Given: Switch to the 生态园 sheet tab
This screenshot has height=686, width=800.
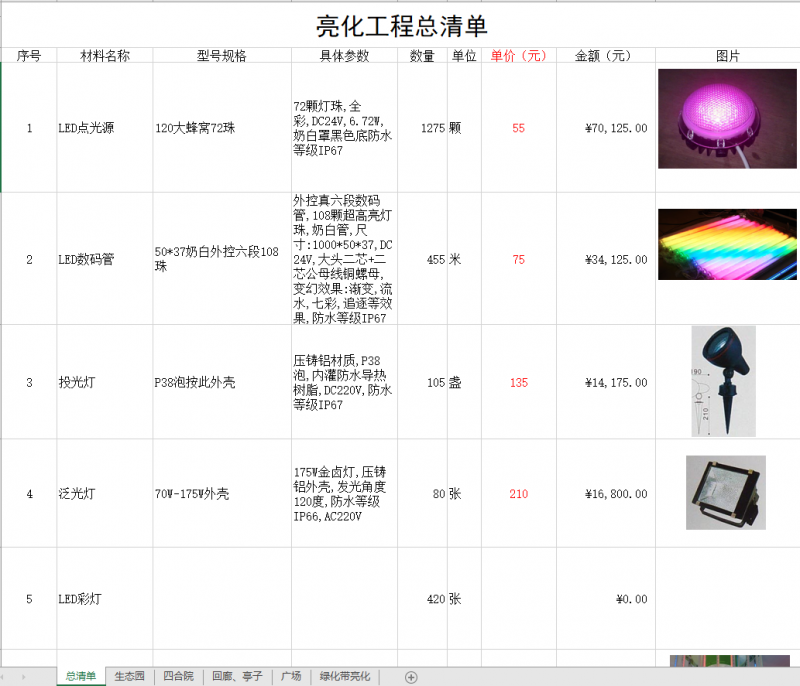Looking at the screenshot, I should point(129,677).
